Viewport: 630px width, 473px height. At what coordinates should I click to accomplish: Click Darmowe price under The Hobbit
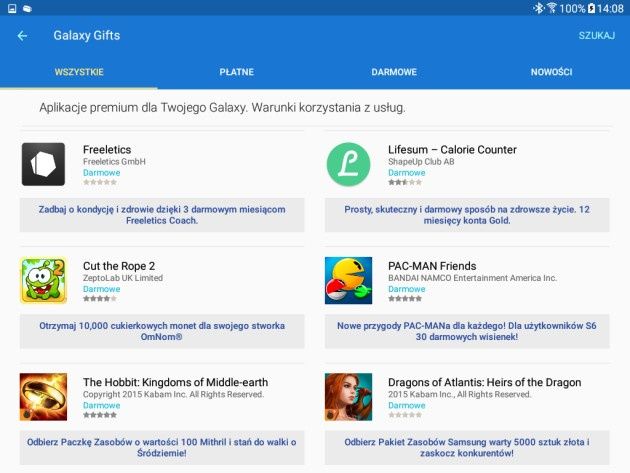click(102, 405)
